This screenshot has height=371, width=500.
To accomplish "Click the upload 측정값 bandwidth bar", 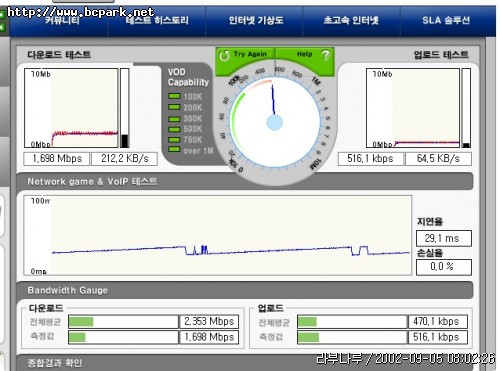I will tap(352, 337).
